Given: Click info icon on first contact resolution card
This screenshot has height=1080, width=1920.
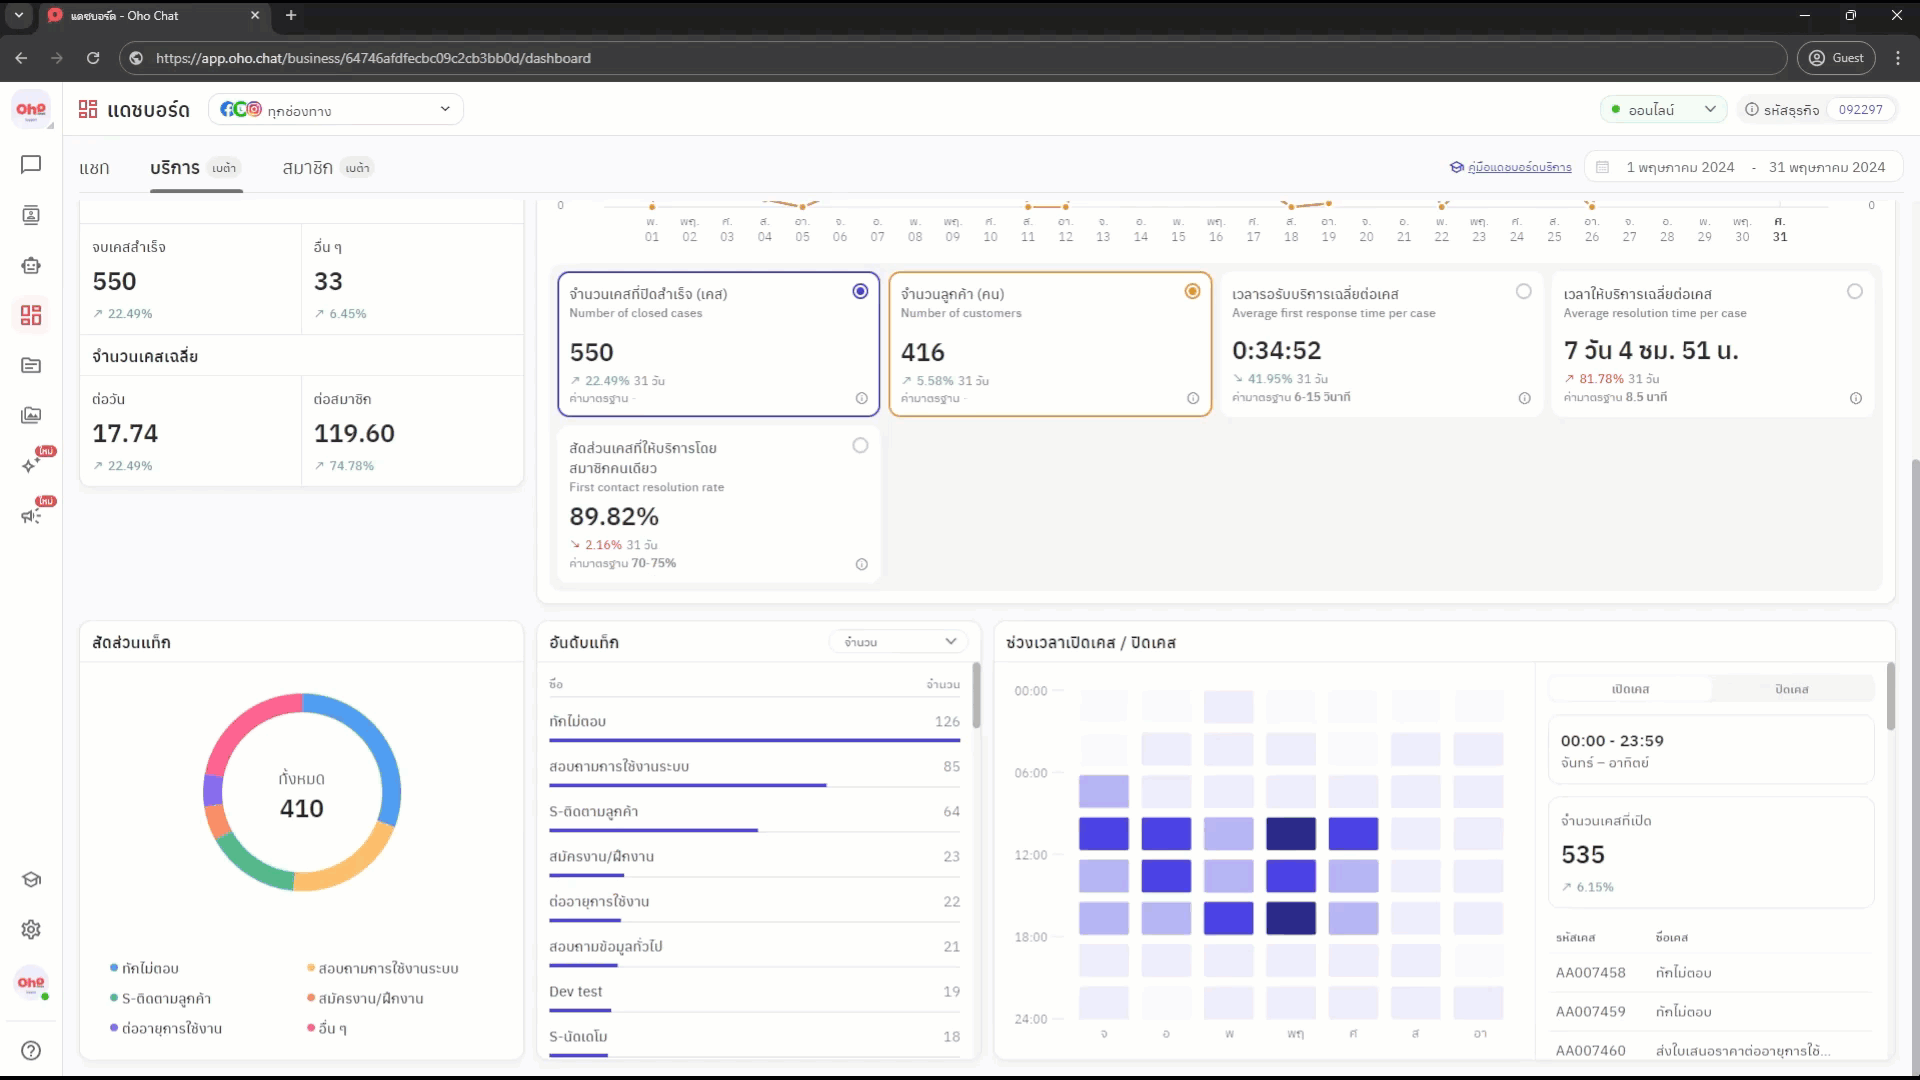Looking at the screenshot, I should pos(861,564).
